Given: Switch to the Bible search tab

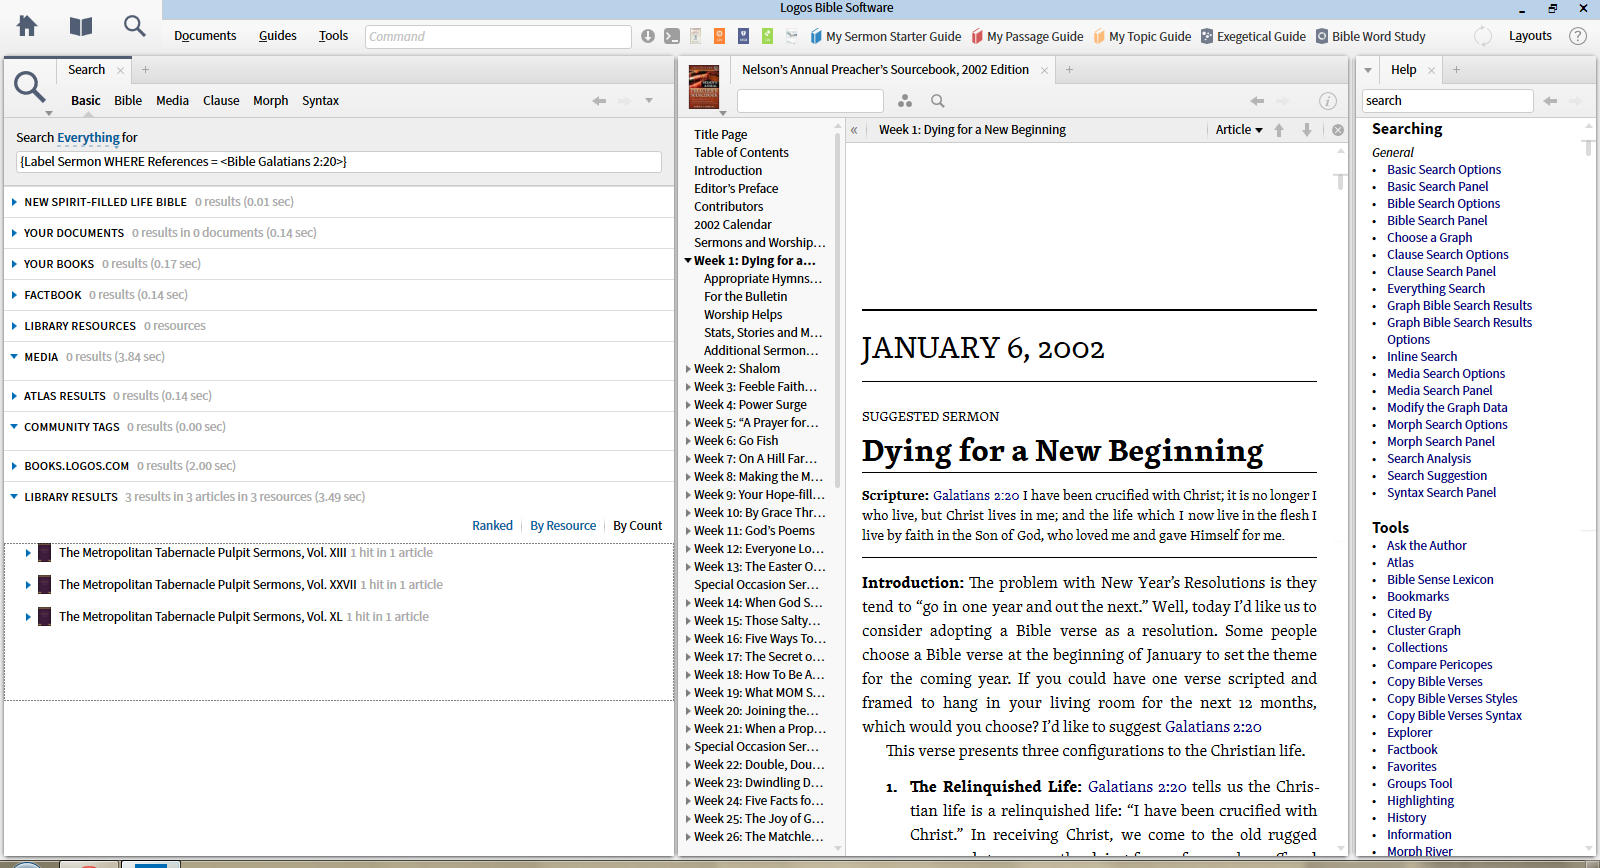Looking at the screenshot, I should coord(128,101).
